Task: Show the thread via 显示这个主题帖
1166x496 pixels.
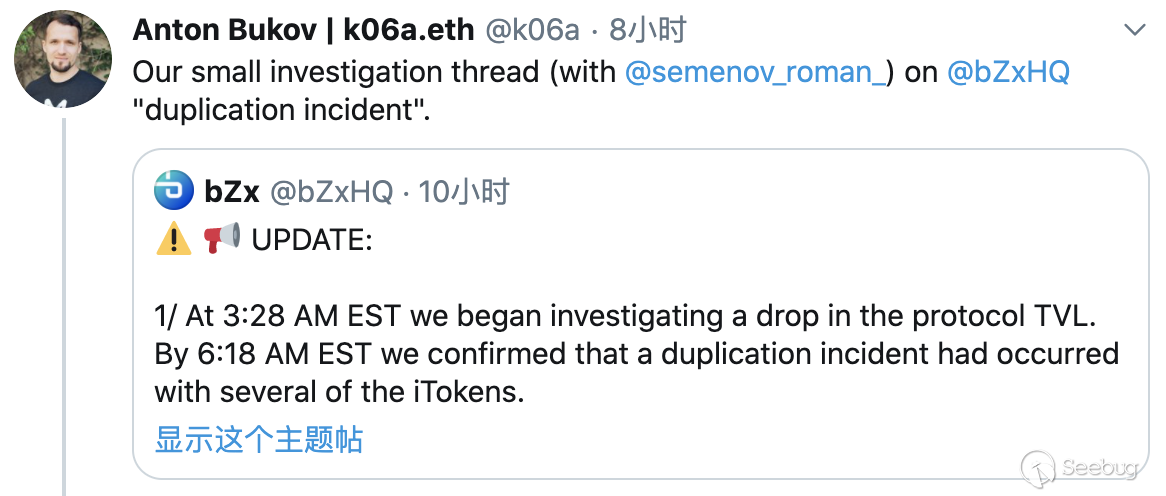Action: pyautogui.click(x=258, y=439)
